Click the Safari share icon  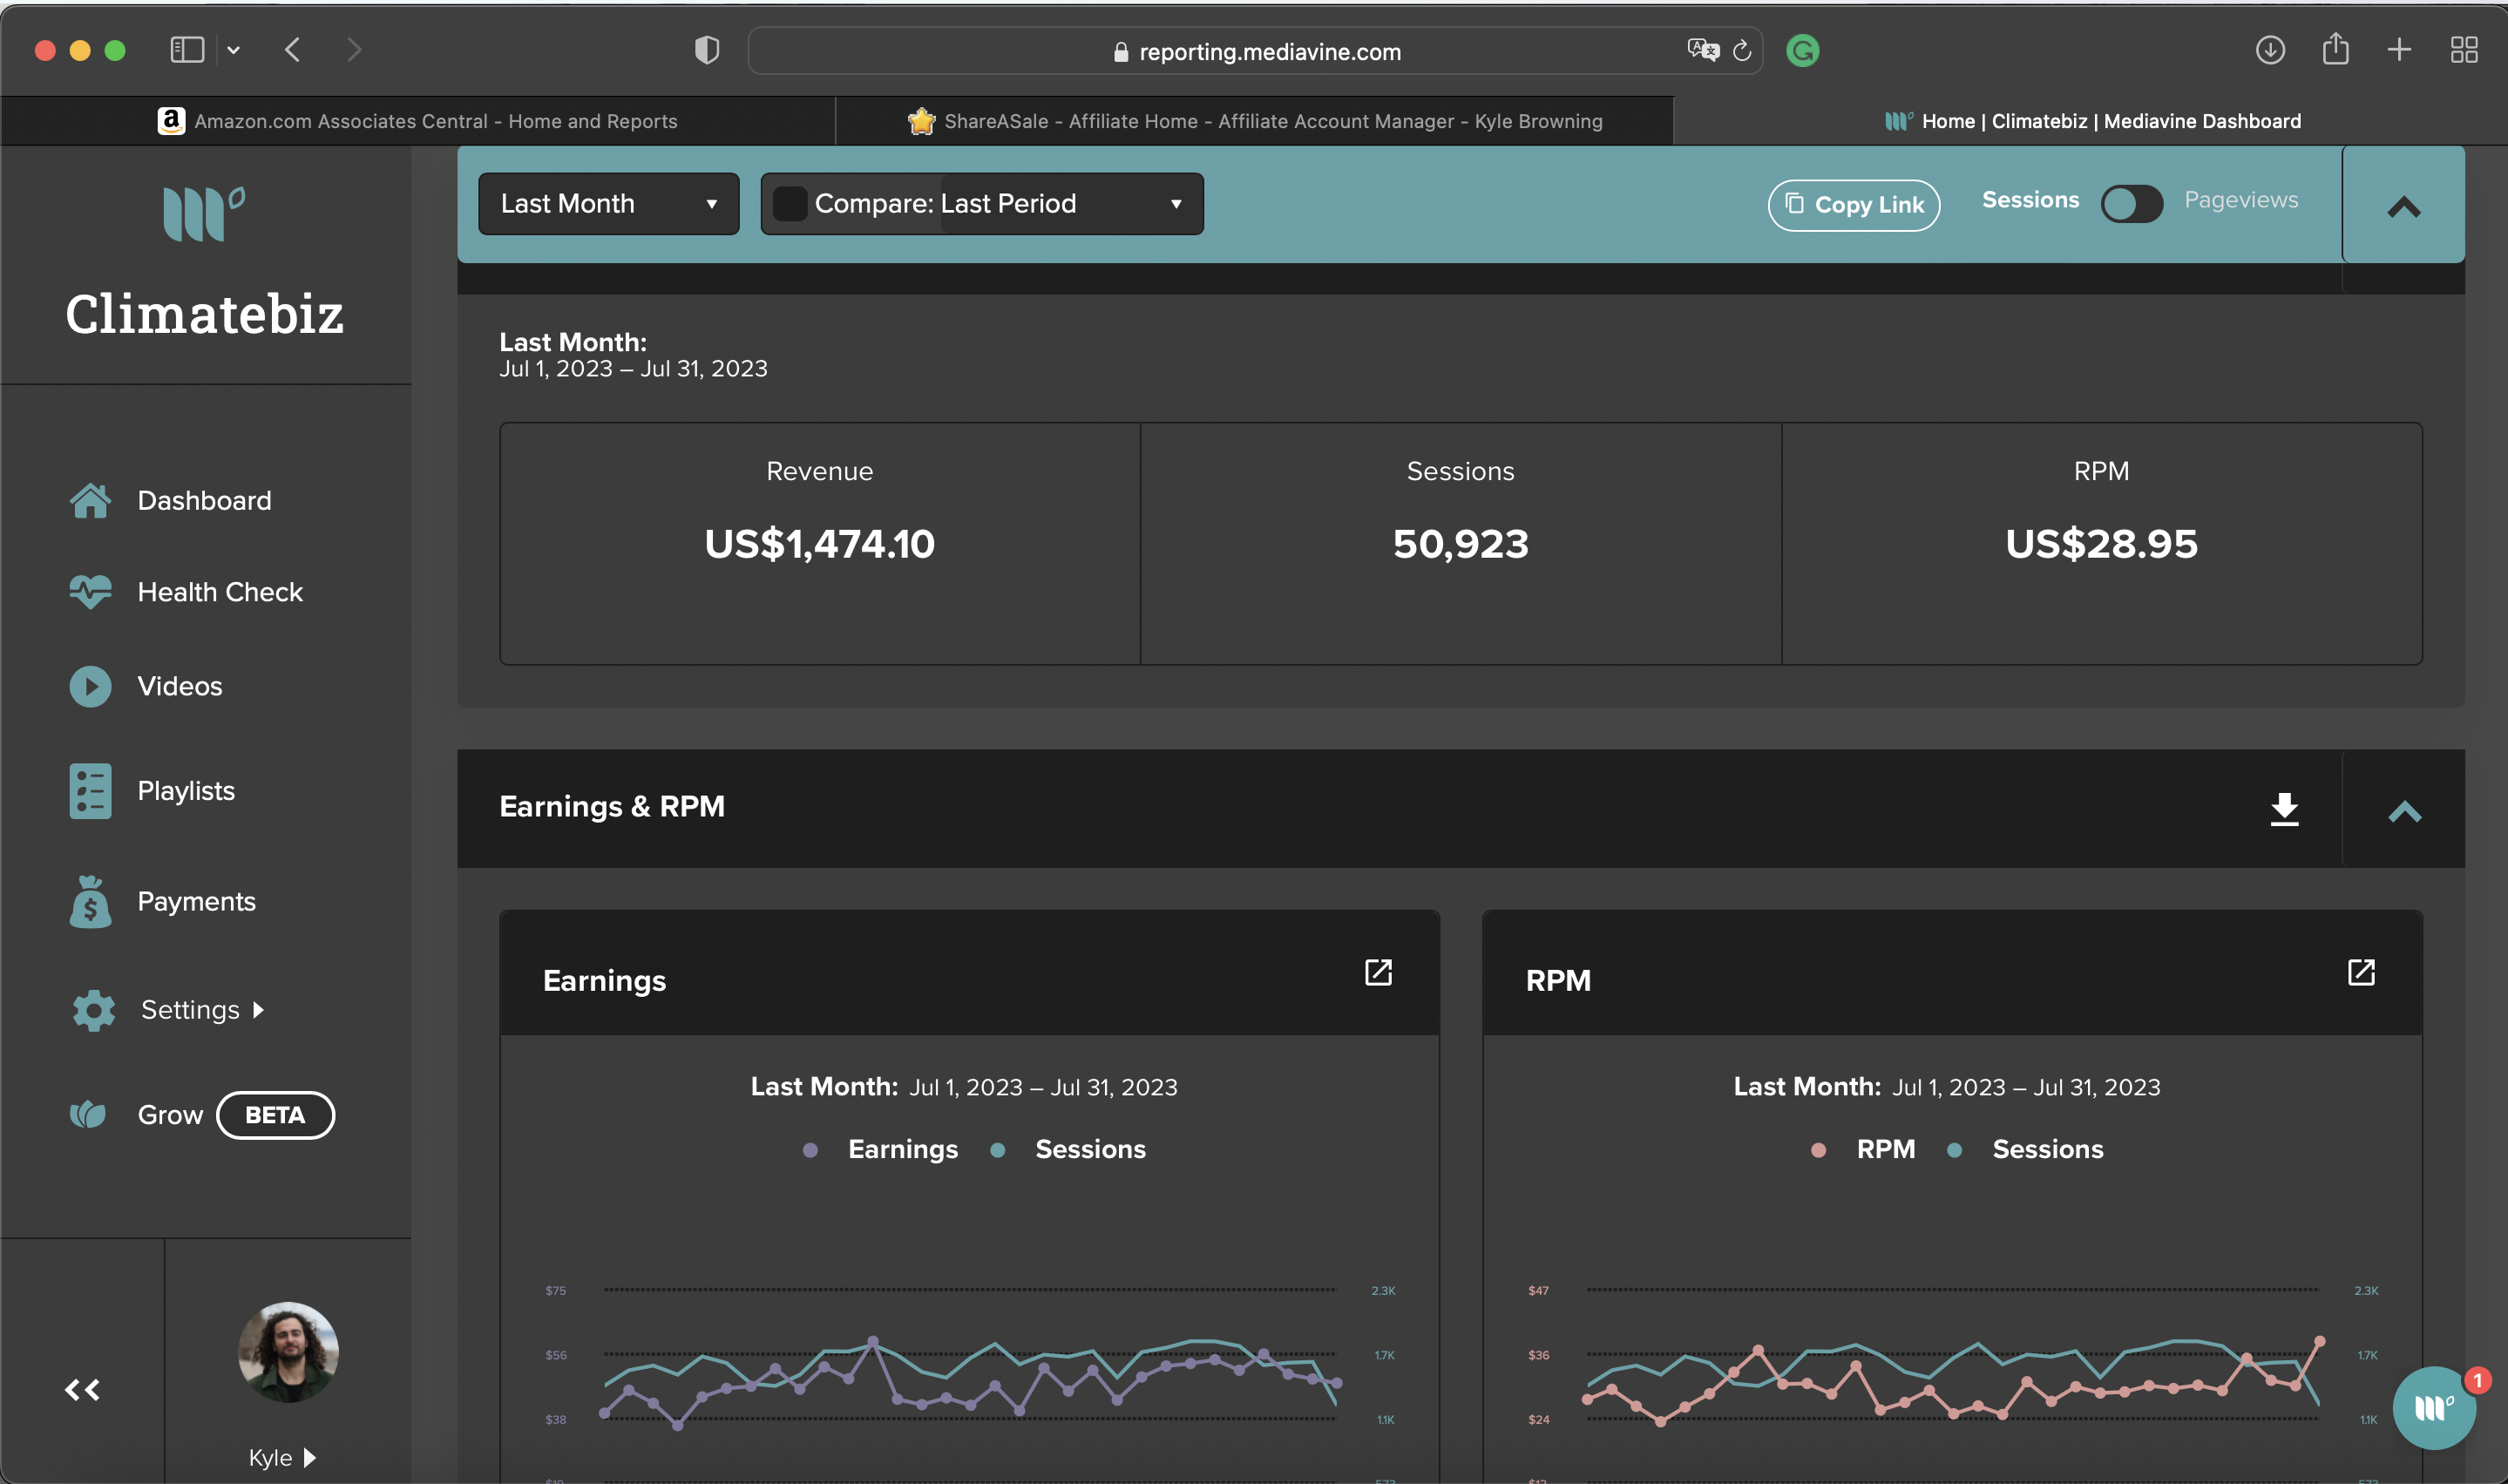tap(2335, 48)
